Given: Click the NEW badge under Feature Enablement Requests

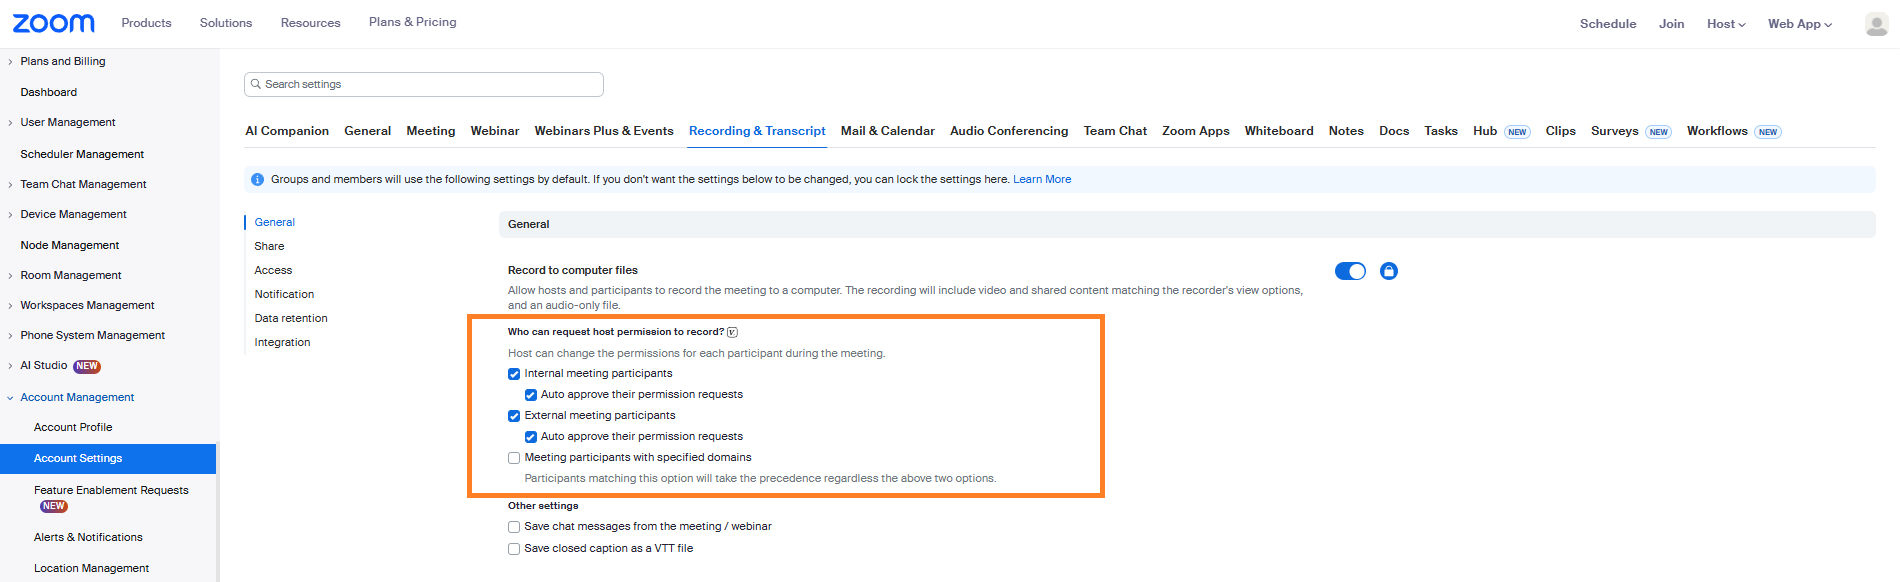Looking at the screenshot, I should point(54,506).
